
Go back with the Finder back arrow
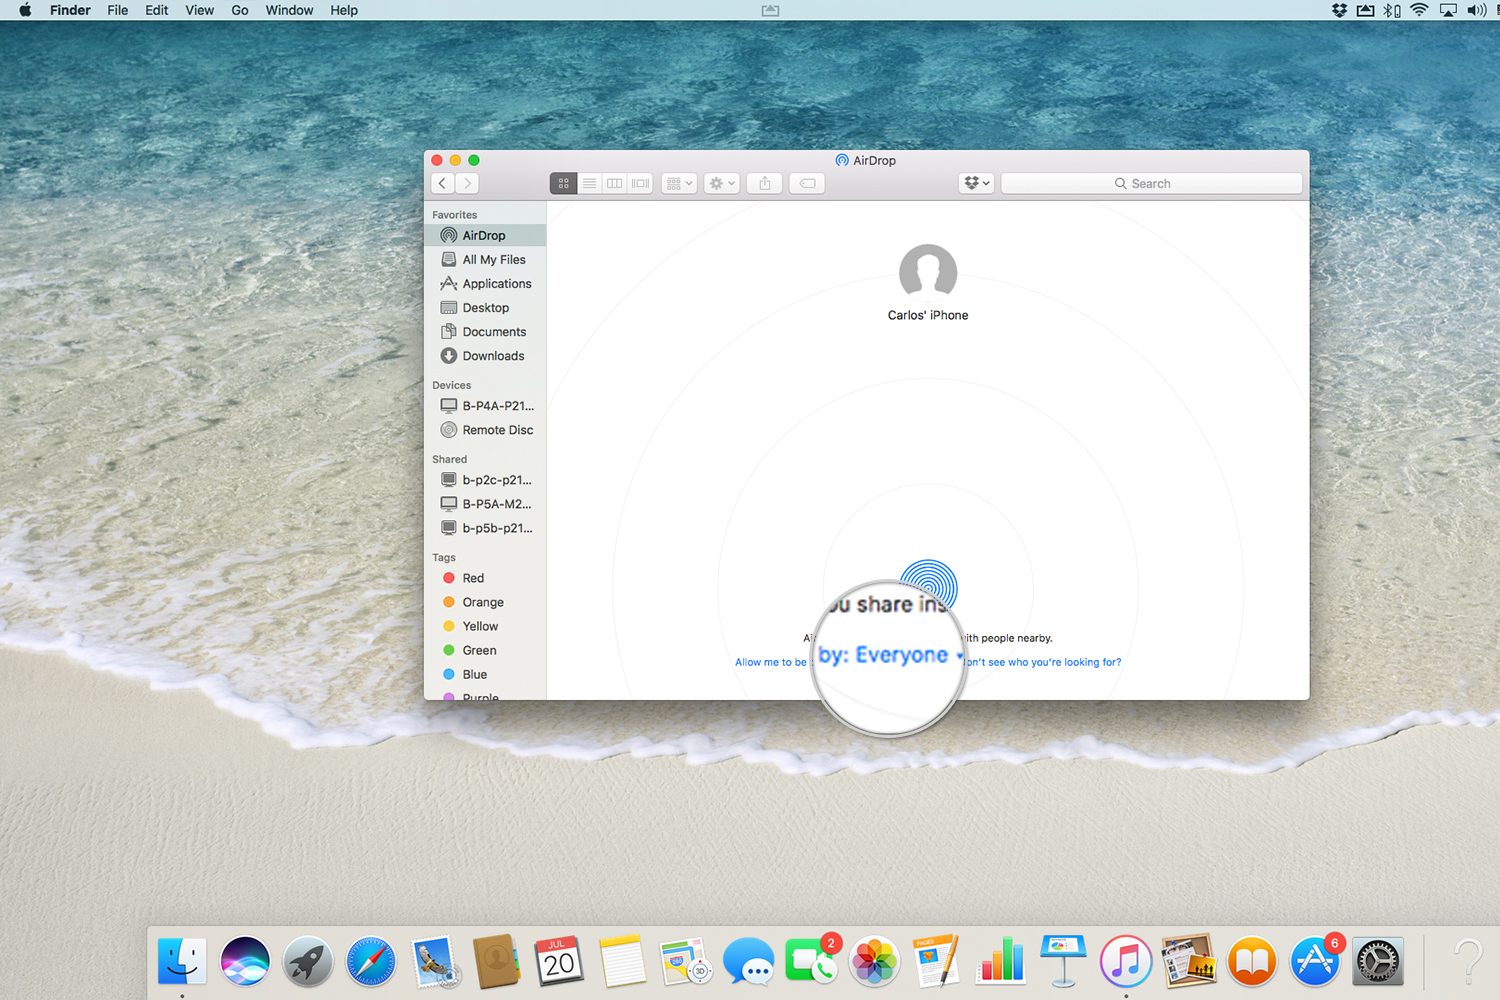pos(443,183)
